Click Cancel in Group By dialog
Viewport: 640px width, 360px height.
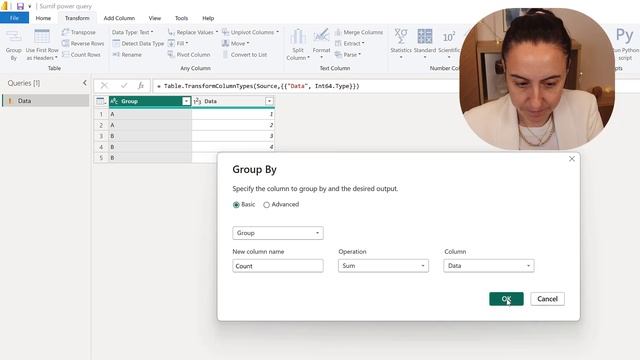[x=547, y=299]
